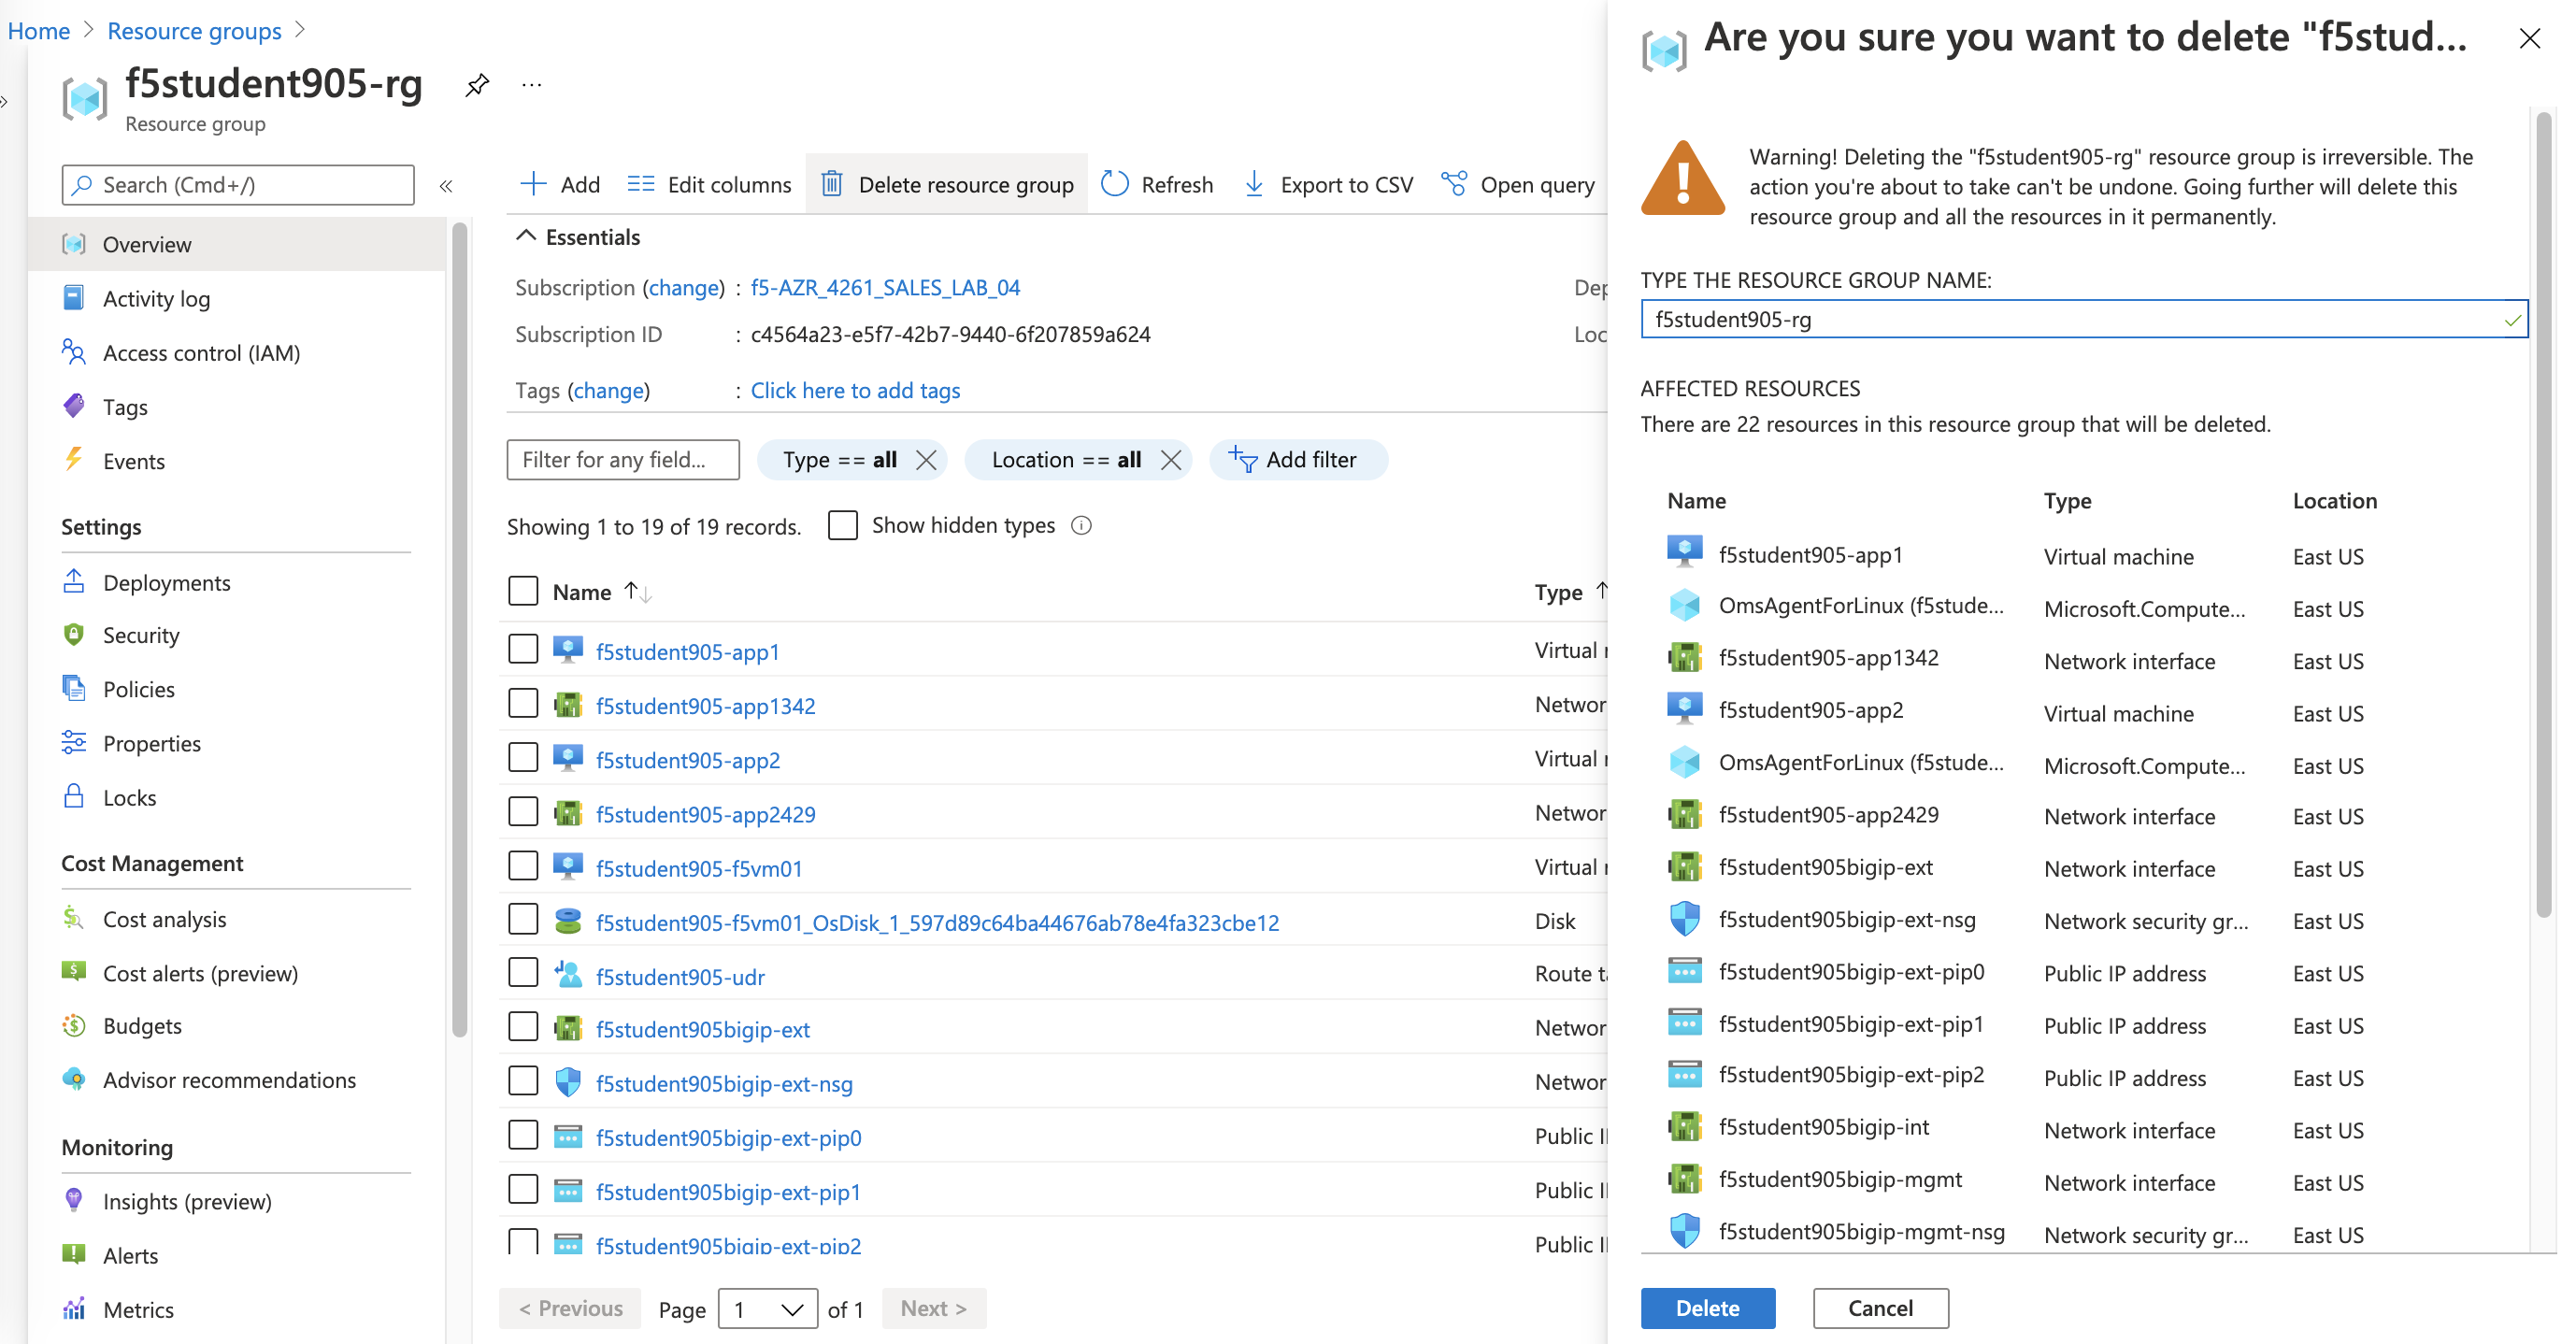Pin the f5student905-rg resource group
Screen dimensions: 2576x1344
point(477,85)
